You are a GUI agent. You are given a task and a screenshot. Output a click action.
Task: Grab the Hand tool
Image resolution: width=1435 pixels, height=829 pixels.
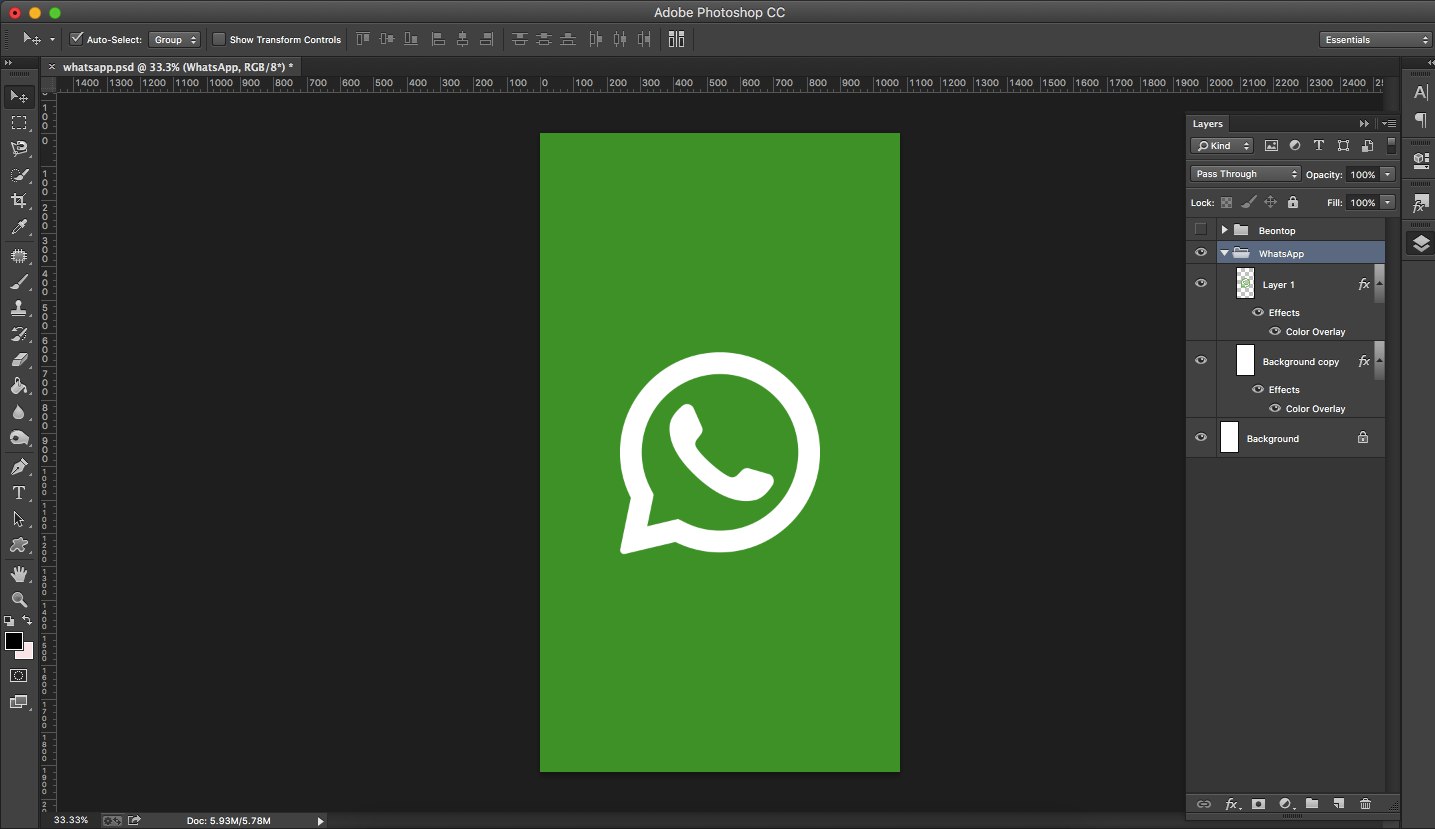18,574
